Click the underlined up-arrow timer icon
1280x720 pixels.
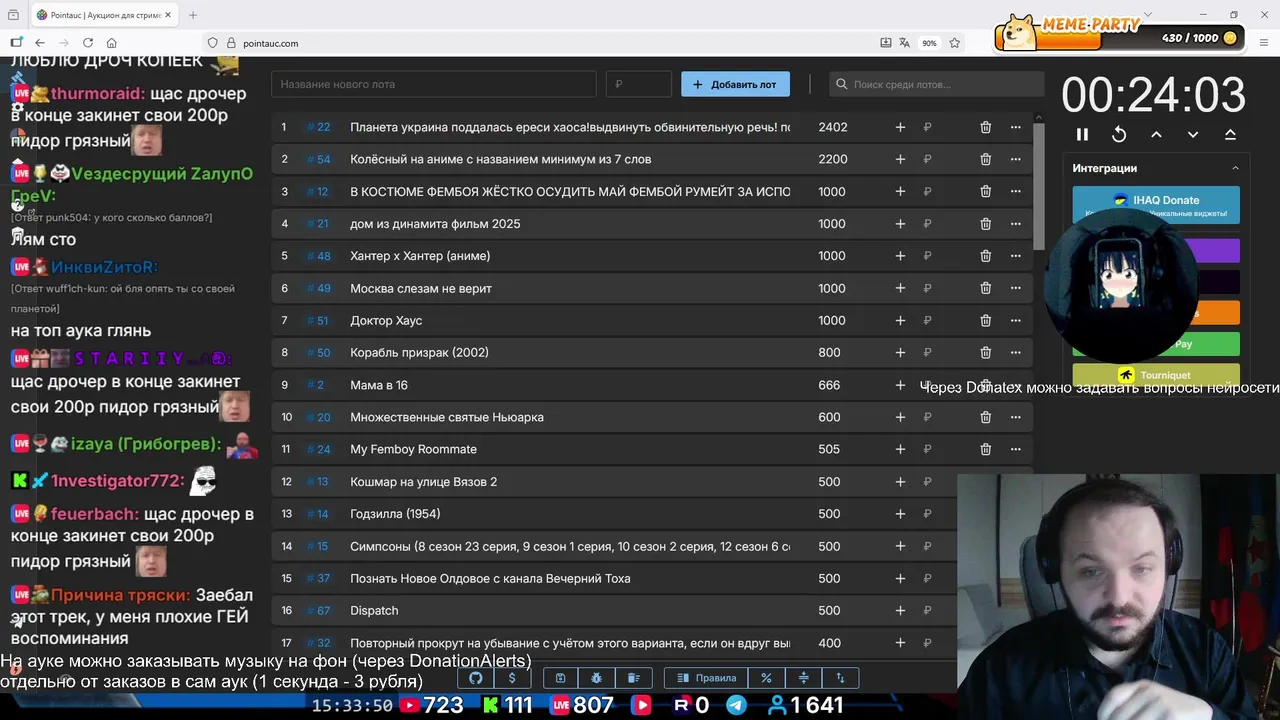[x=1230, y=134]
